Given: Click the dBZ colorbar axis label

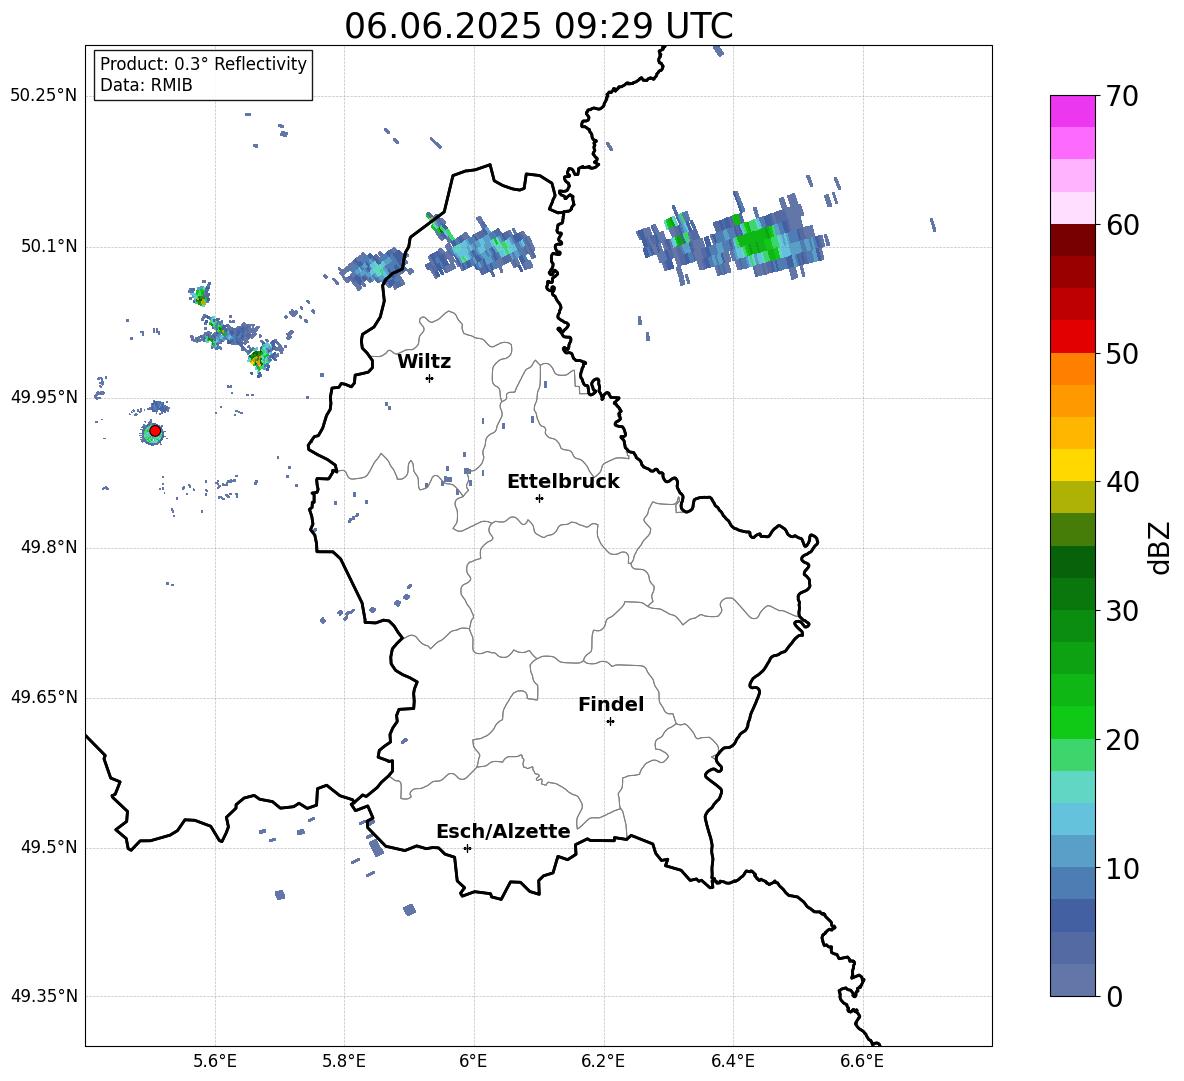Looking at the screenshot, I should (1161, 547).
